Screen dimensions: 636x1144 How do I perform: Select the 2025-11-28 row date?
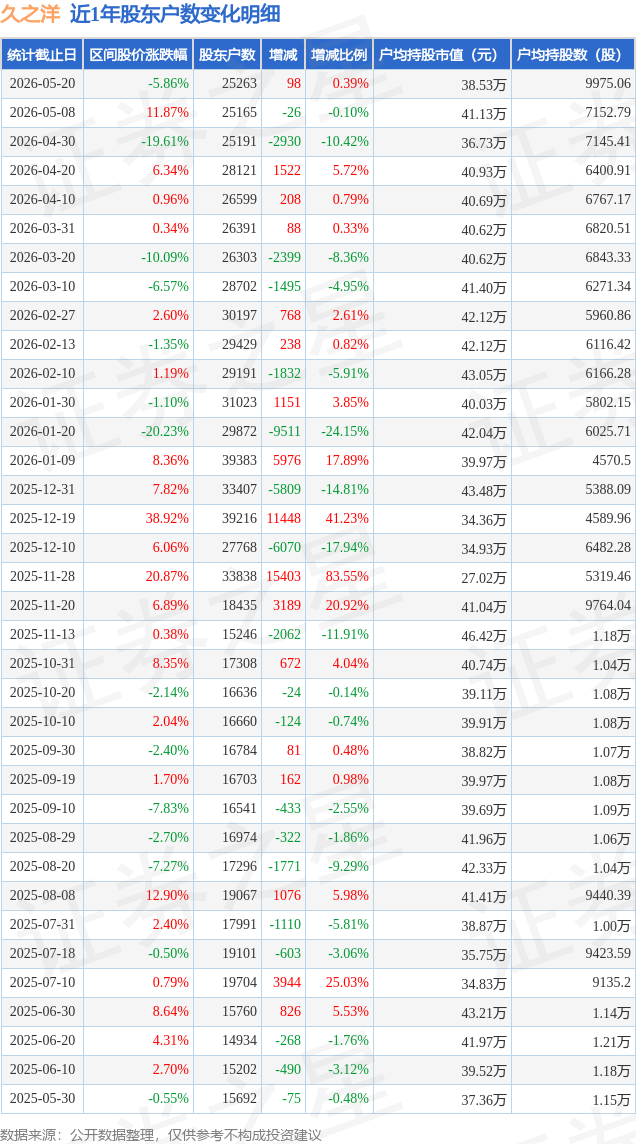[x=42, y=576]
